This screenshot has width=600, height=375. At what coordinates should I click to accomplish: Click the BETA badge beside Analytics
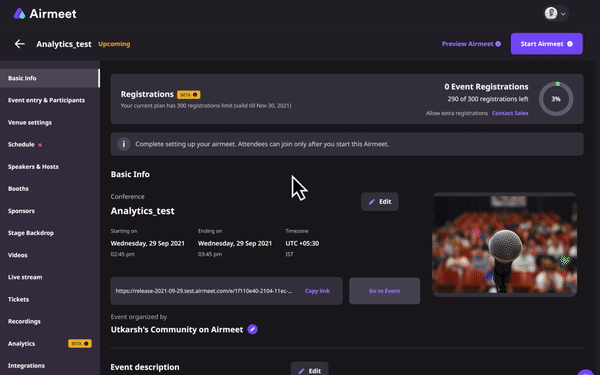(x=80, y=344)
